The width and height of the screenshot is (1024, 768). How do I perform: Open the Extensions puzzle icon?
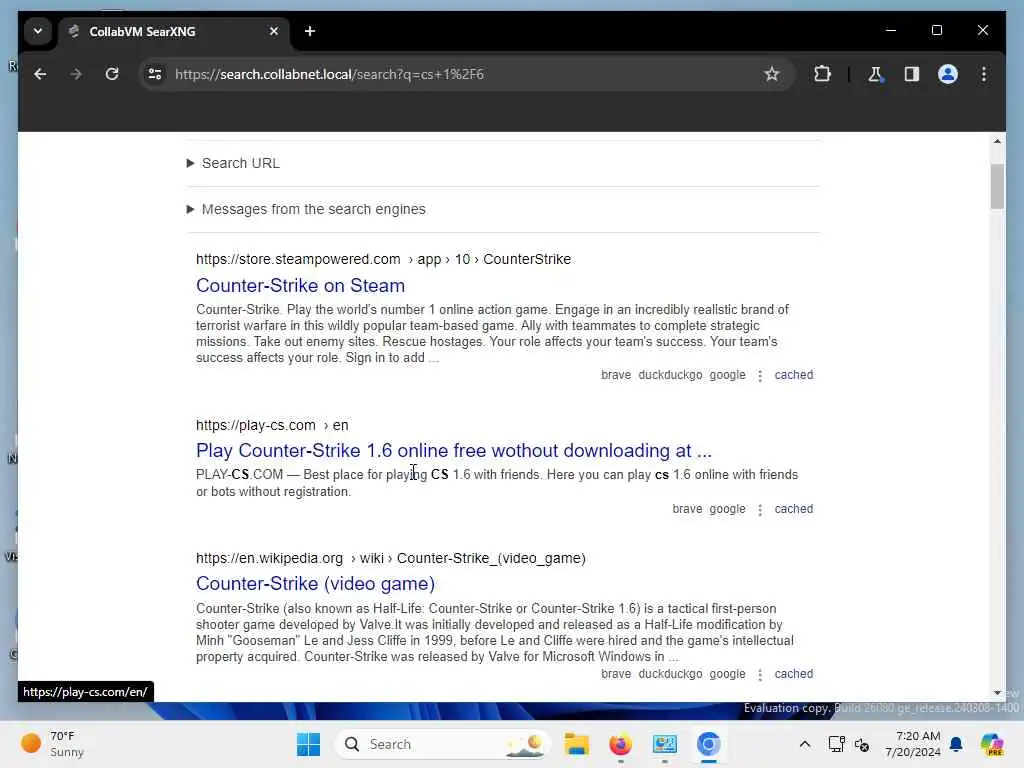point(822,74)
